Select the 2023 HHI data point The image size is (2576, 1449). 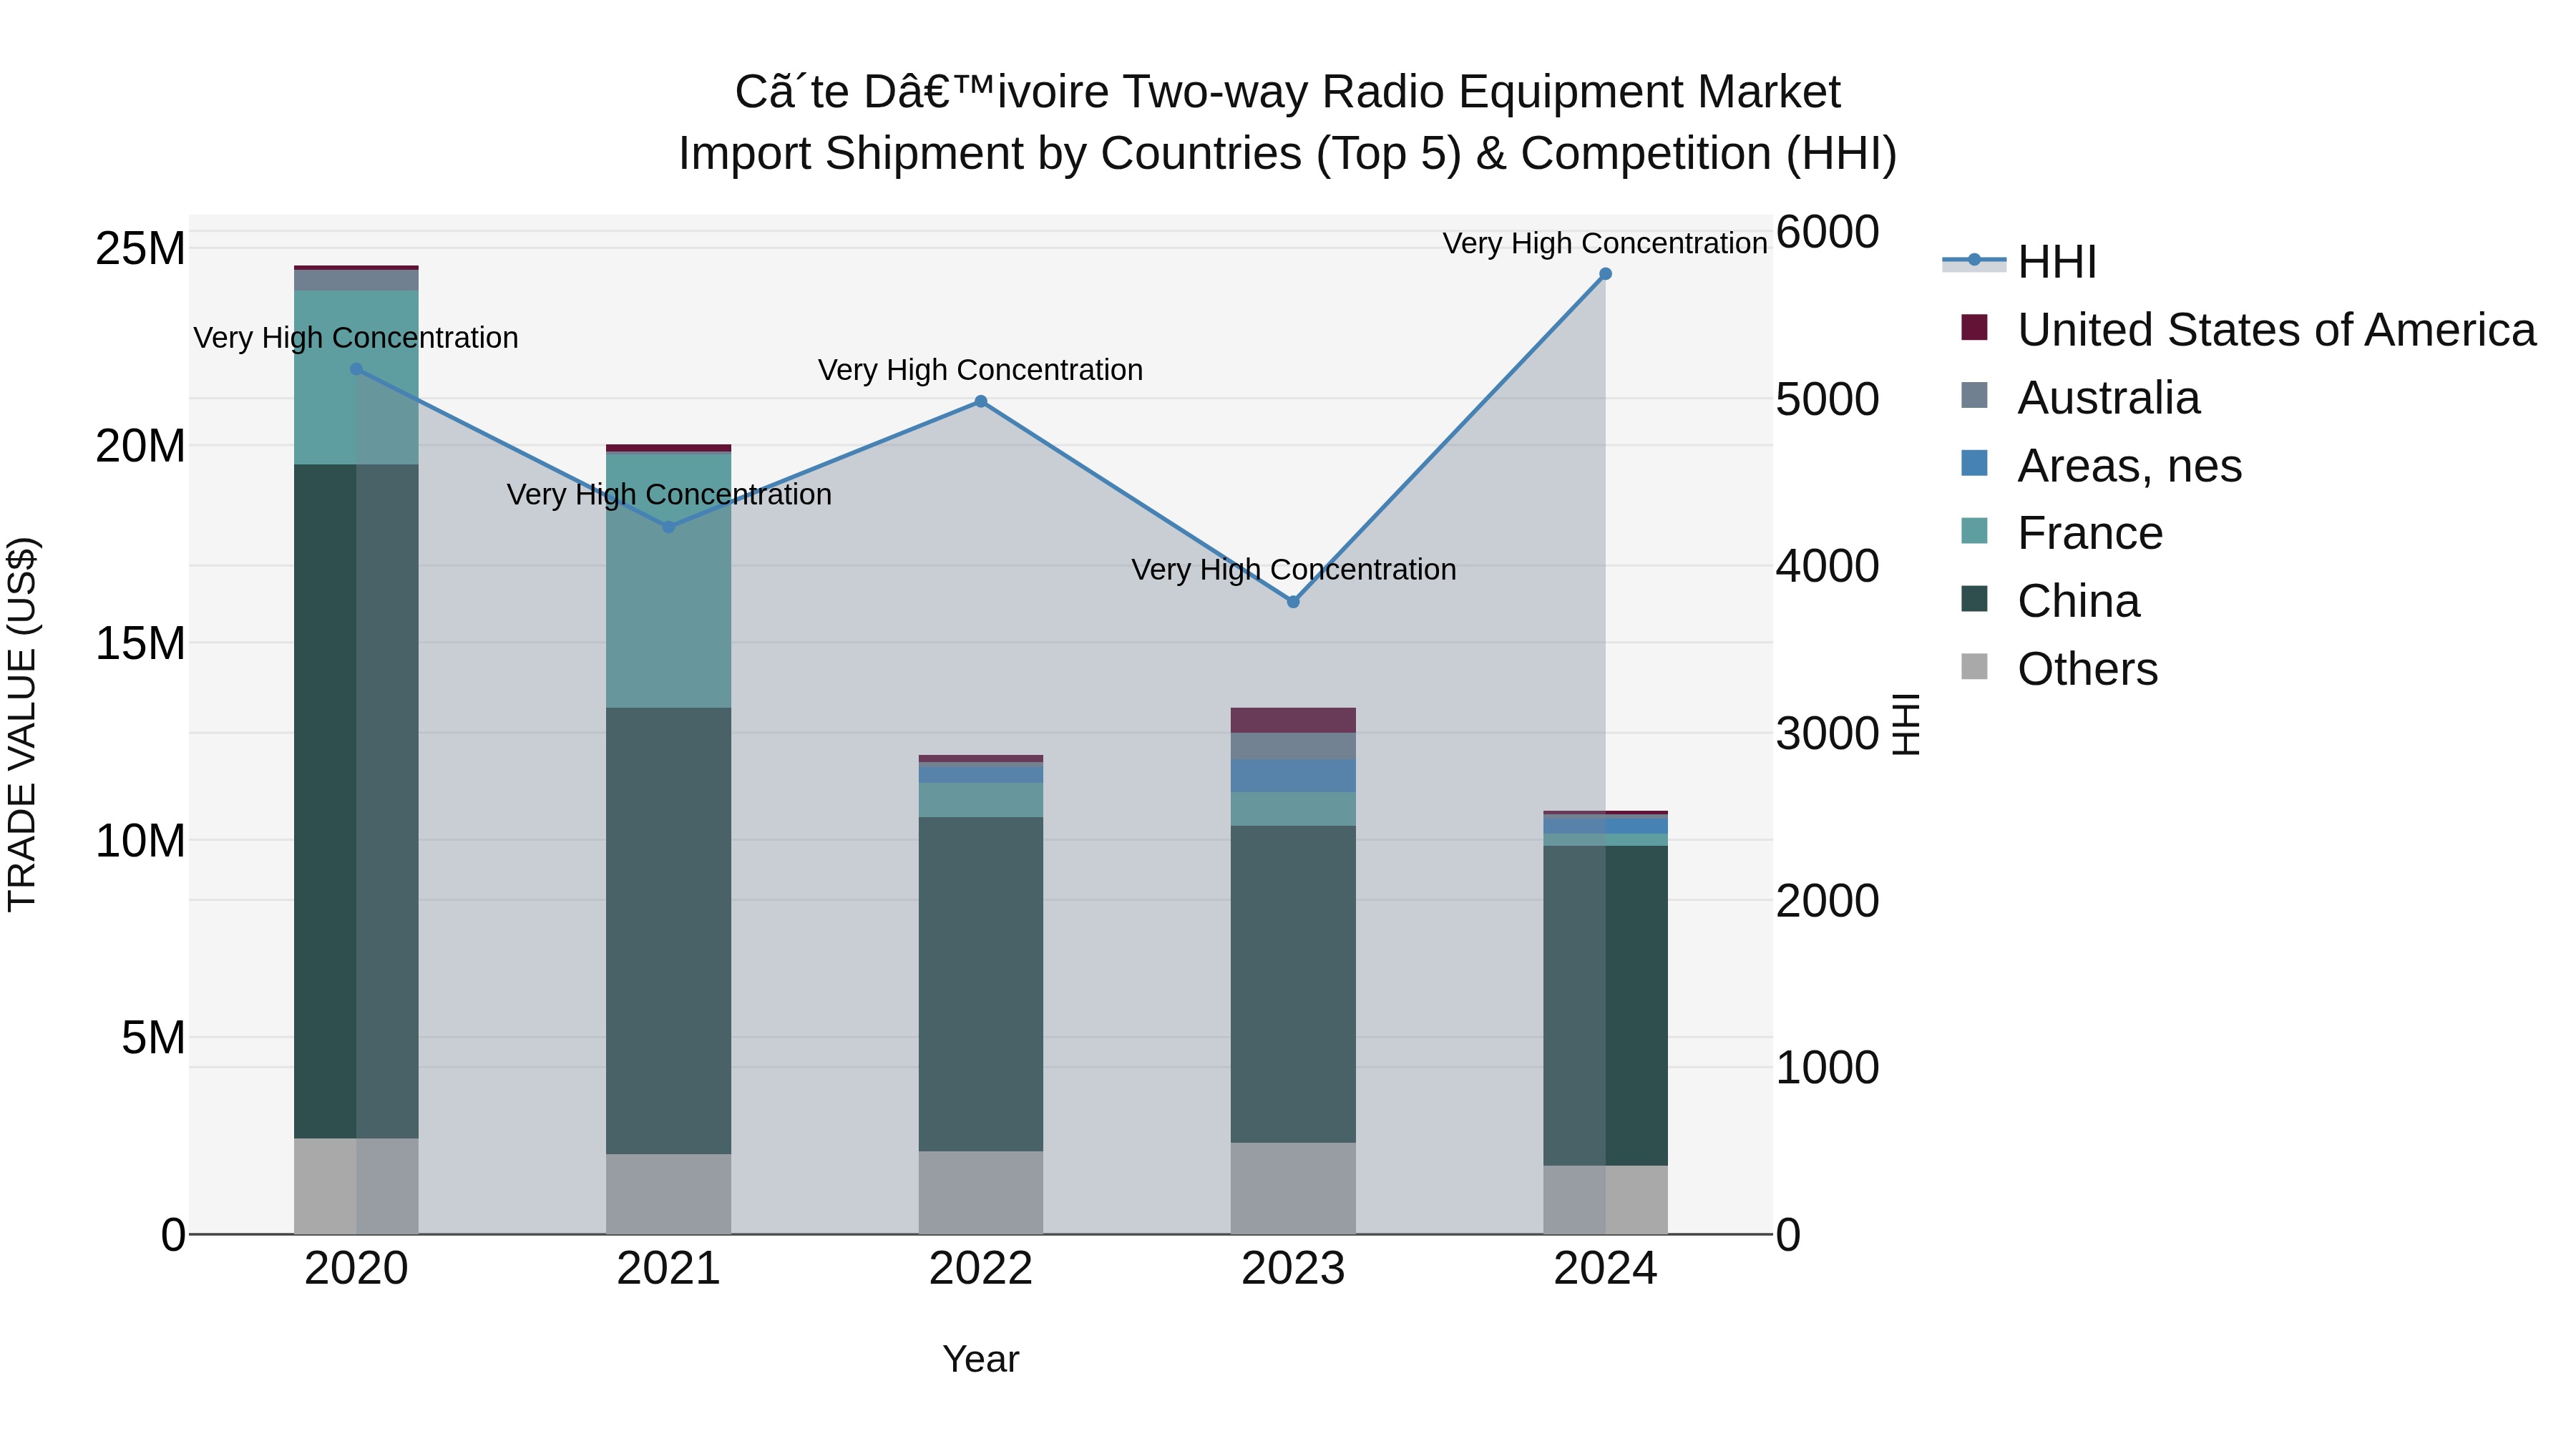(x=1293, y=602)
